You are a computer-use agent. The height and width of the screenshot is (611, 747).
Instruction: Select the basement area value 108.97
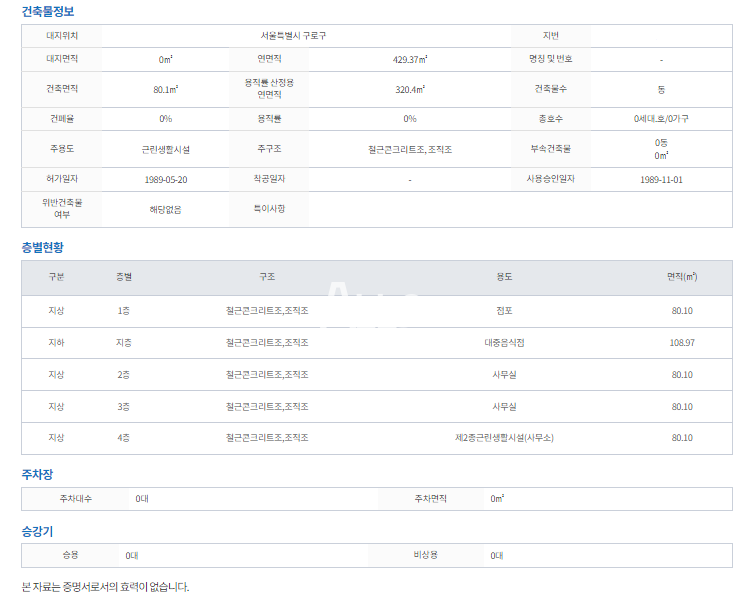tap(682, 343)
